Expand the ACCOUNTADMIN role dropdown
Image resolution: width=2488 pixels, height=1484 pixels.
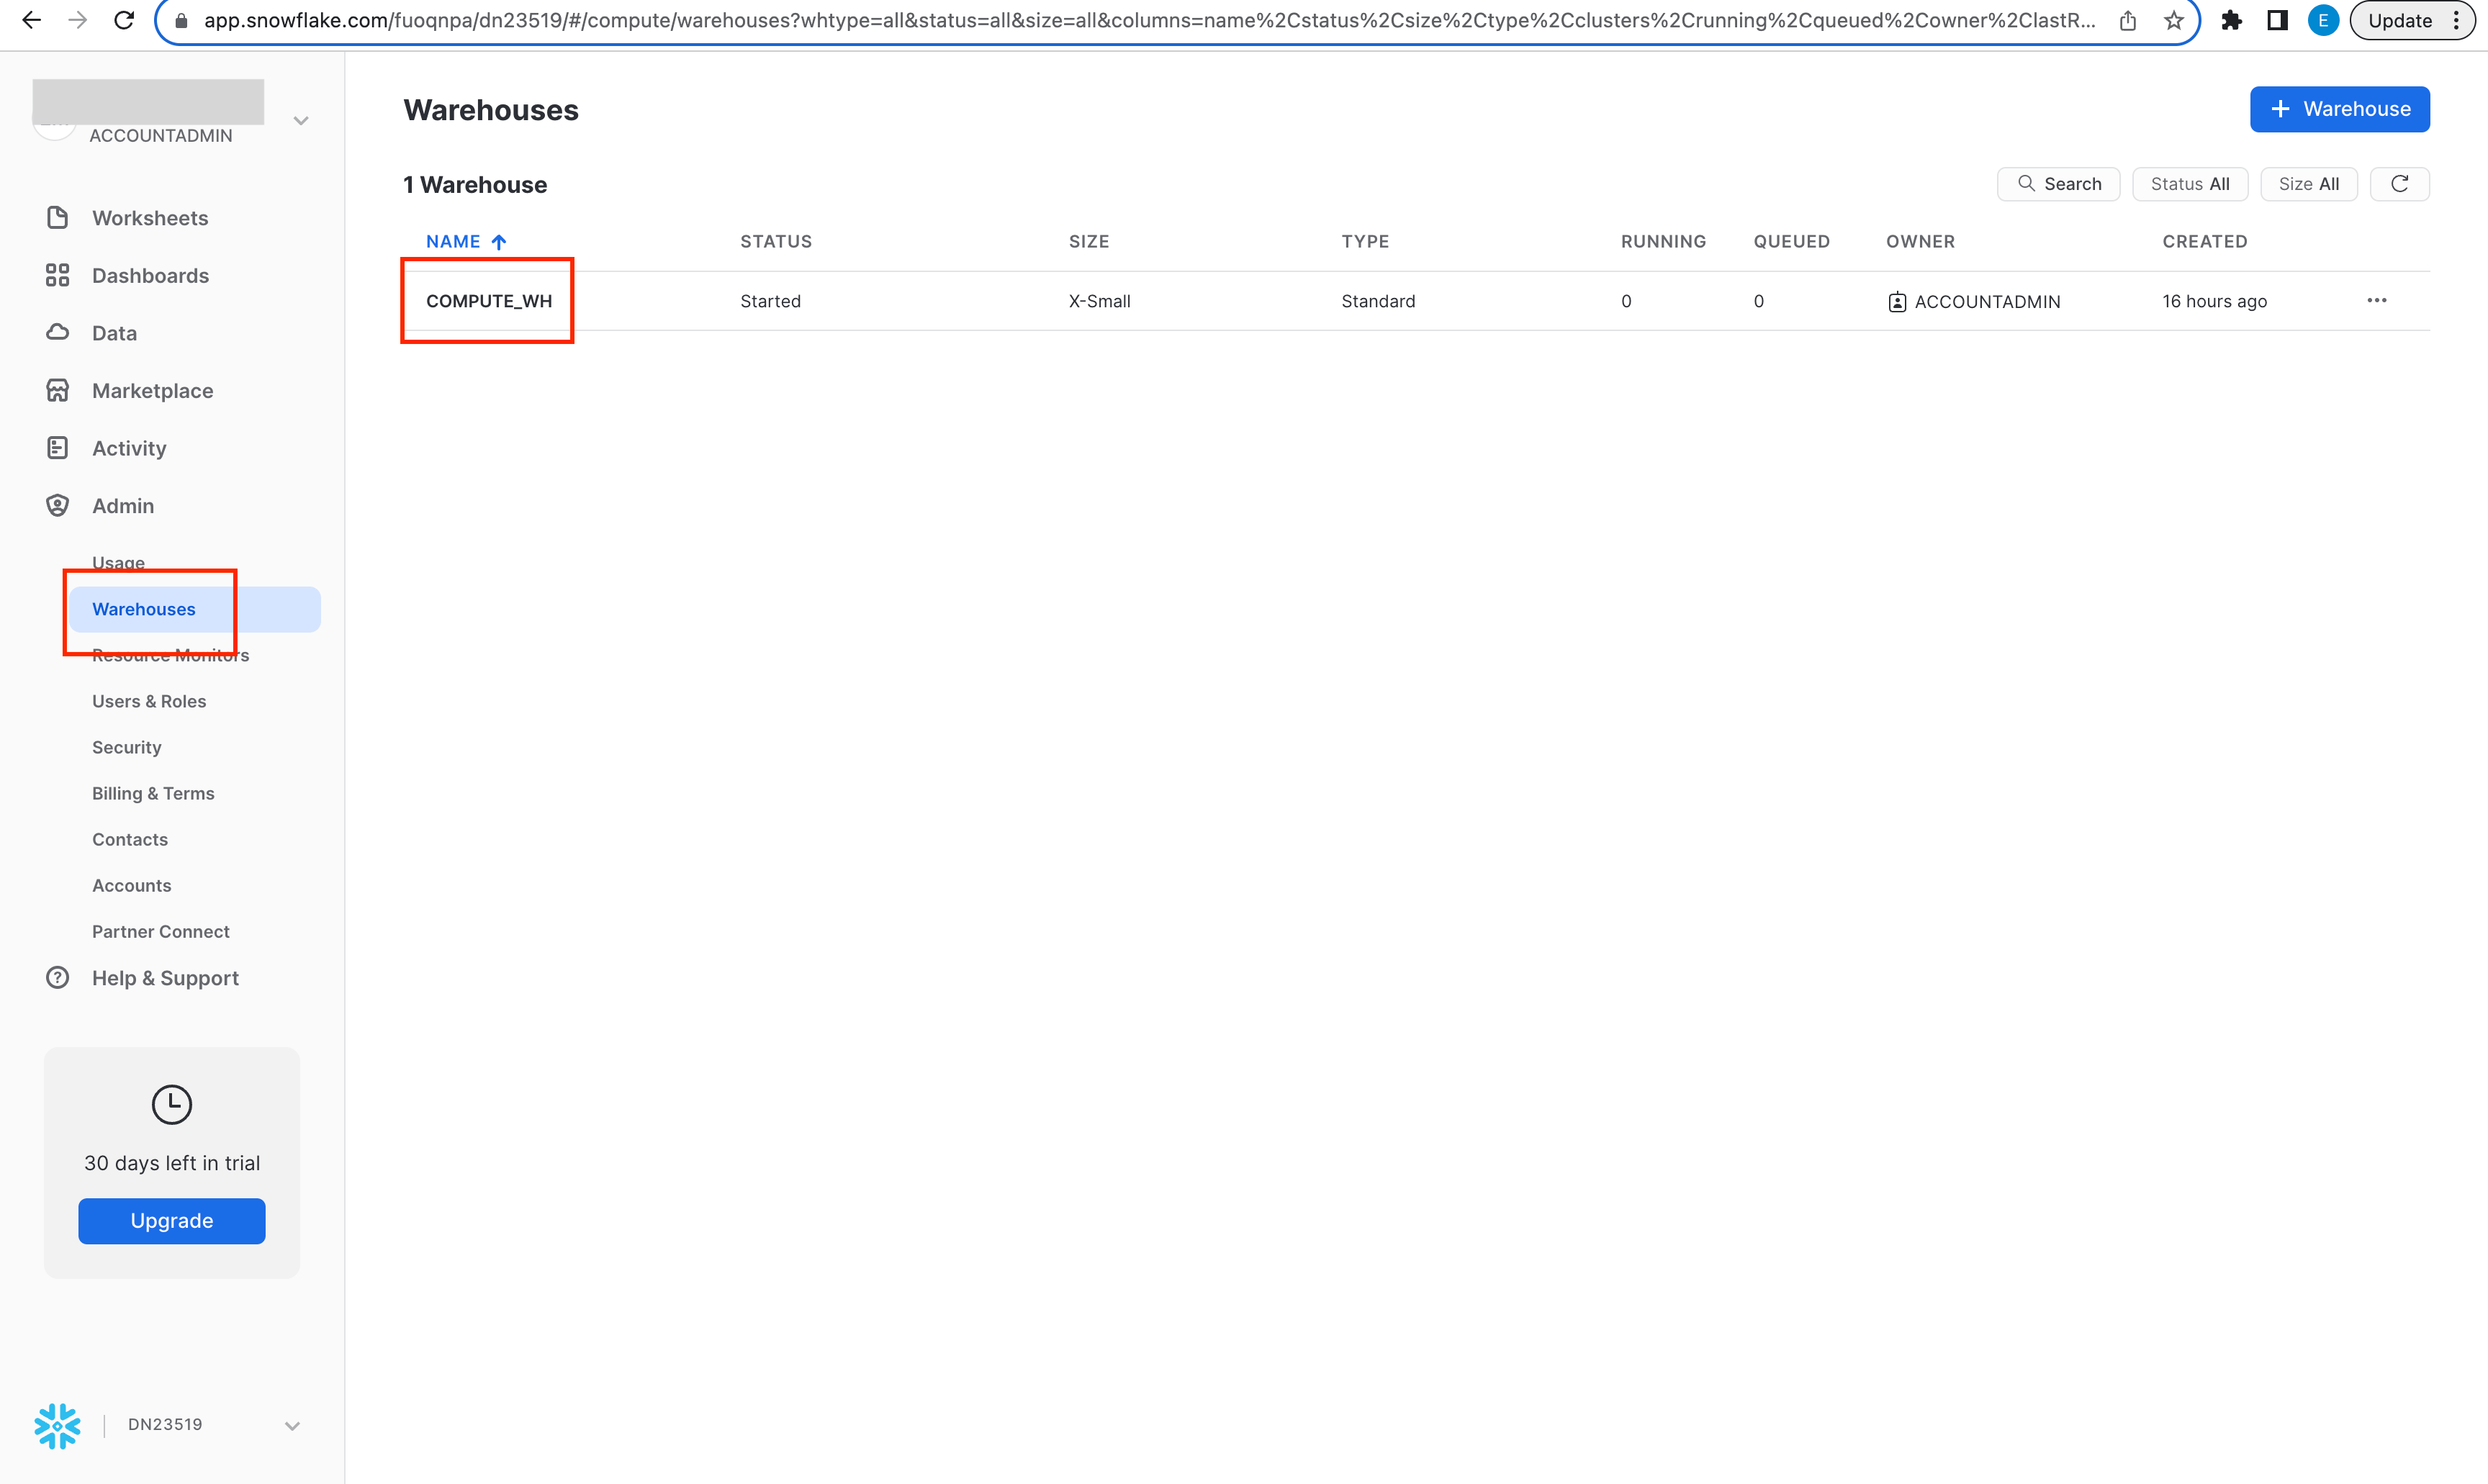click(x=300, y=120)
